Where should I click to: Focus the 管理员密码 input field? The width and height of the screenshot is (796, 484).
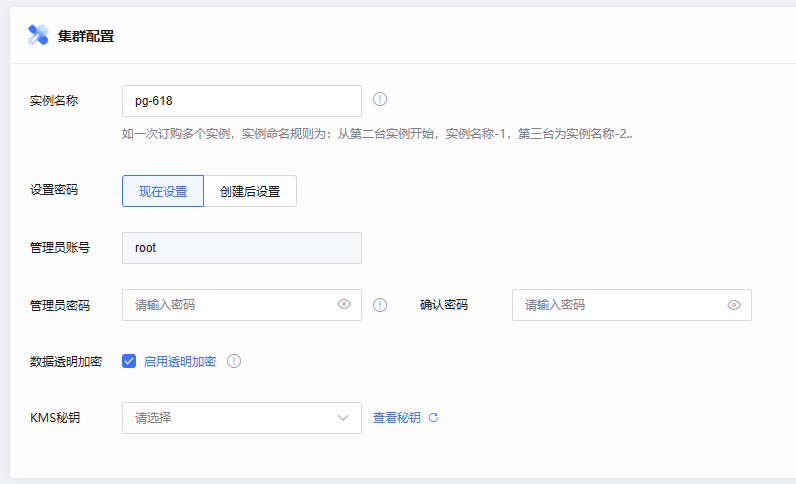click(x=230, y=305)
